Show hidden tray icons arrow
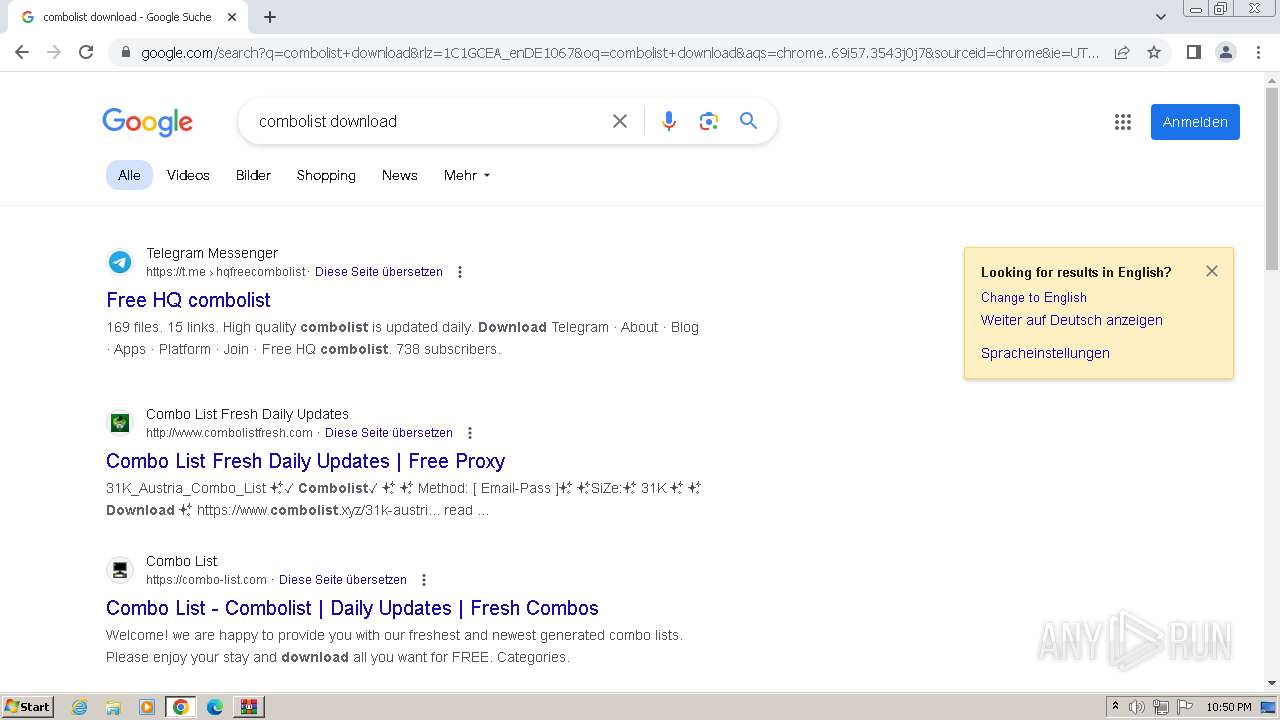This screenshot has height=720, width=1280. pyautogui.click(x=1115, y=707)
